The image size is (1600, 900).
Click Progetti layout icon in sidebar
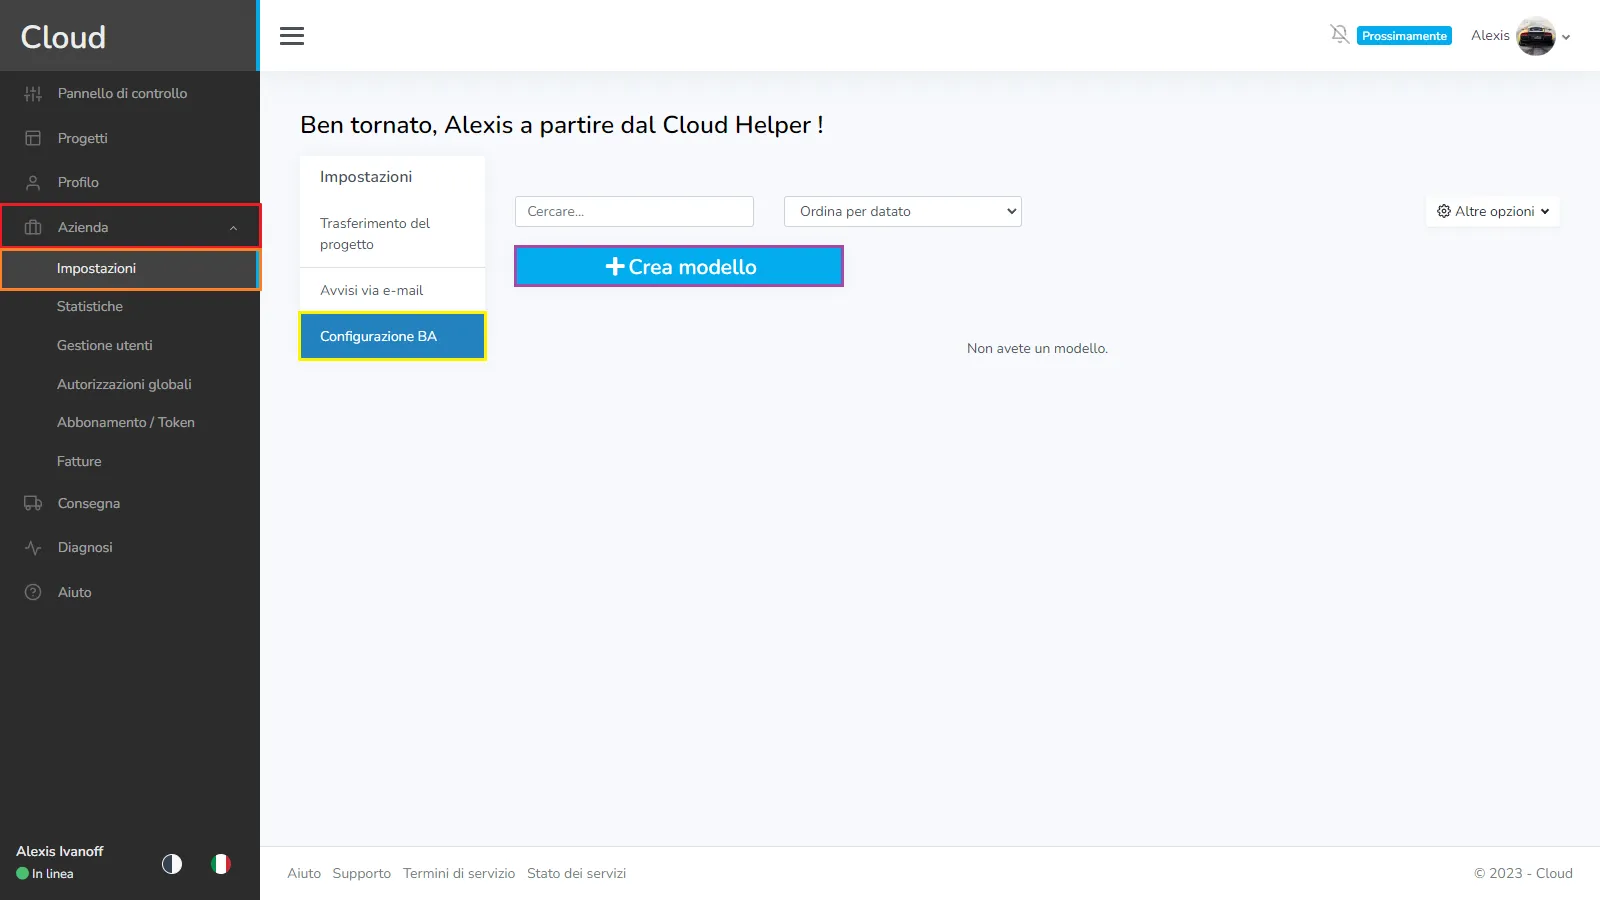pos(33,138)
